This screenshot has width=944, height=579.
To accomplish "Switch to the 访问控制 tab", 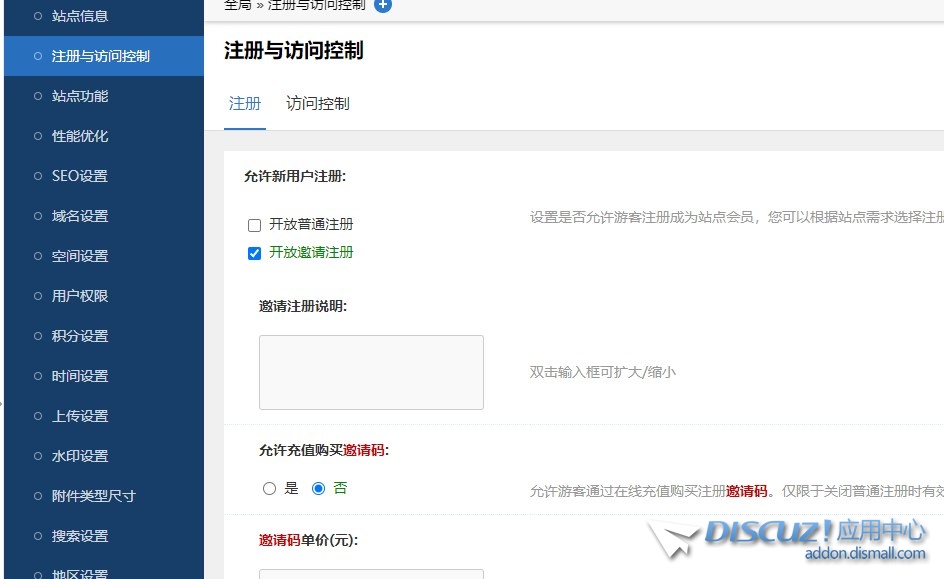I will coord(317,104).
